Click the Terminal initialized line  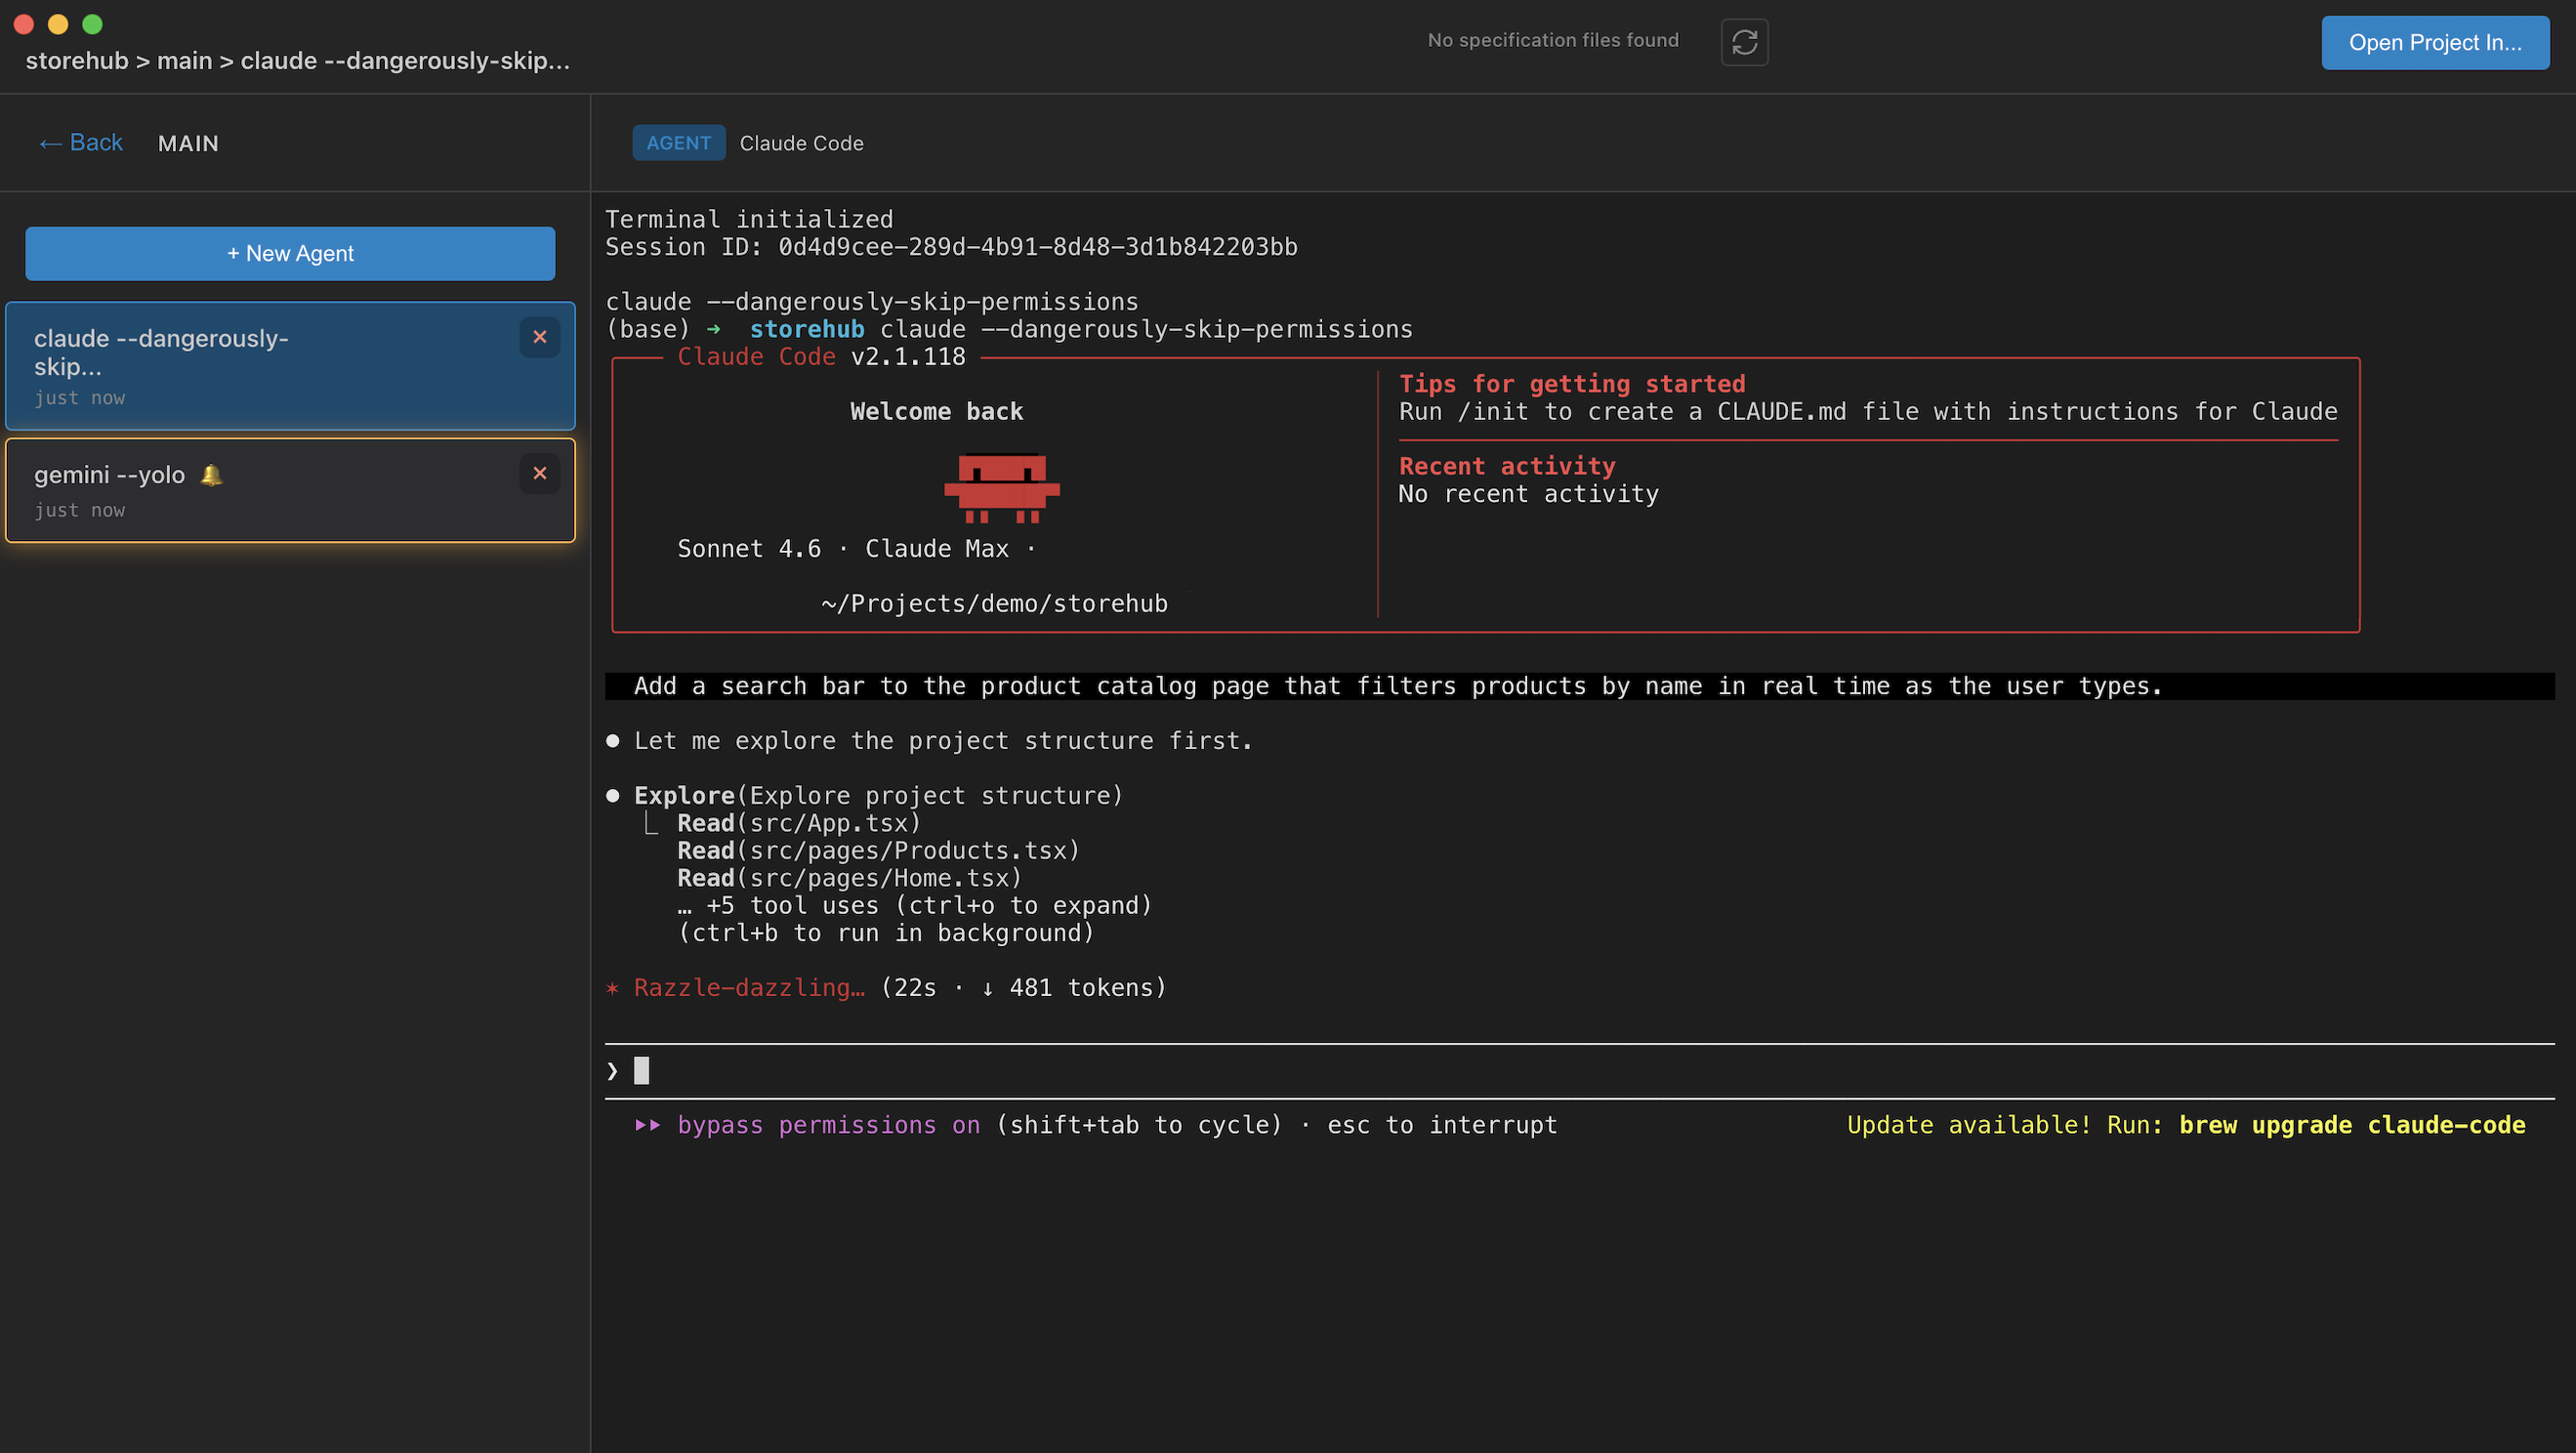(749, 219)
